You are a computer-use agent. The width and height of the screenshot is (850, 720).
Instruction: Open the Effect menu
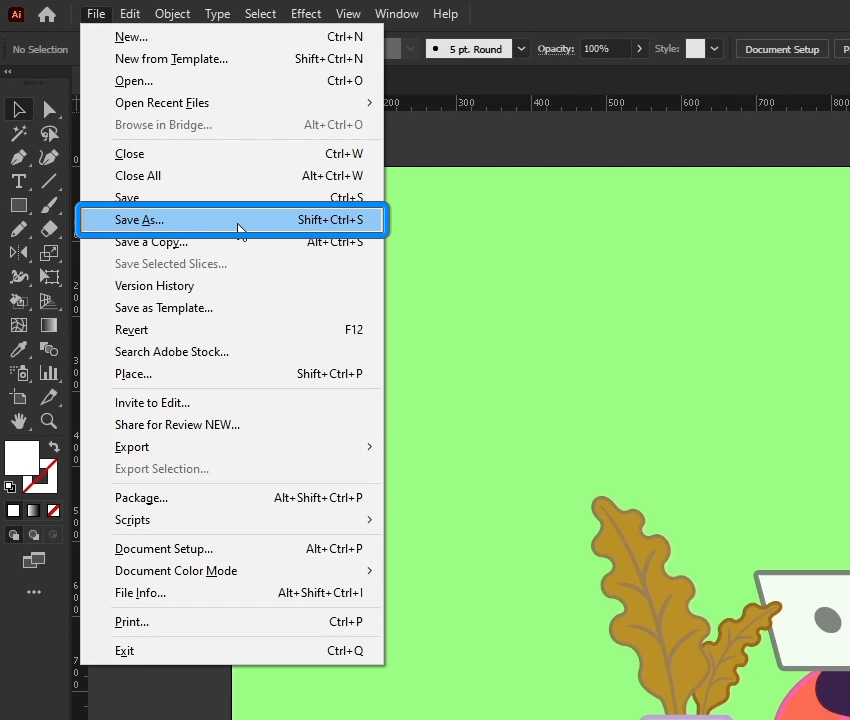point(306,14)
